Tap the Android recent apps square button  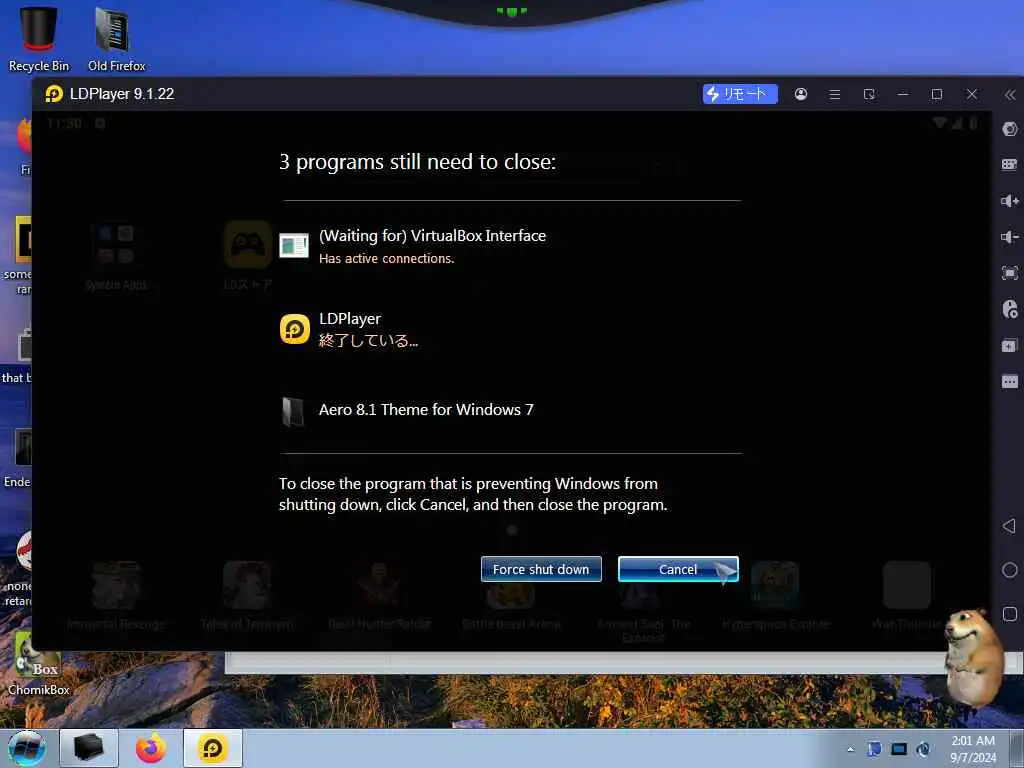[1010, 614]
